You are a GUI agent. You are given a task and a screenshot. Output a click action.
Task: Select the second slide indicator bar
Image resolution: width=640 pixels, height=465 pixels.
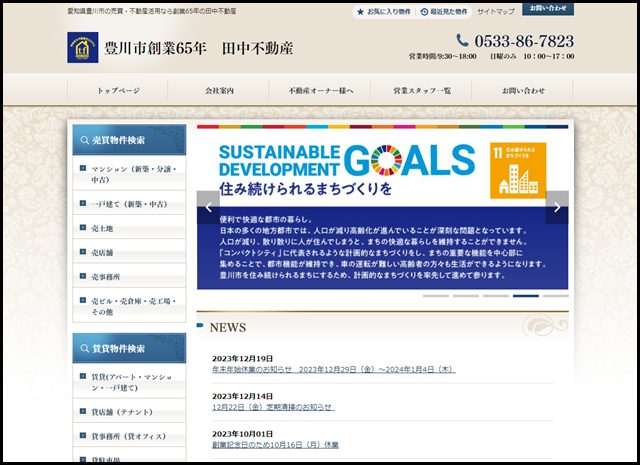point(466,296)
